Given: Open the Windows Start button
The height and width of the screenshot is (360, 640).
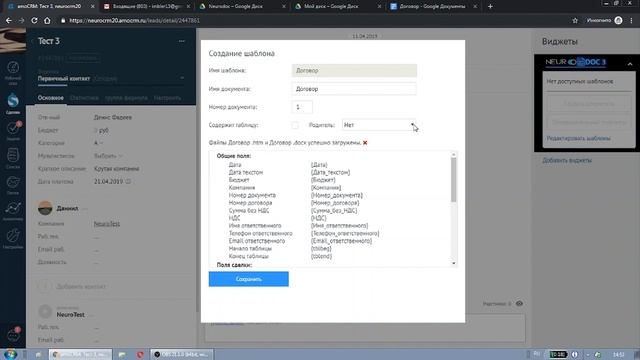Looking at the screenshot, I should [x=11, y=354].
